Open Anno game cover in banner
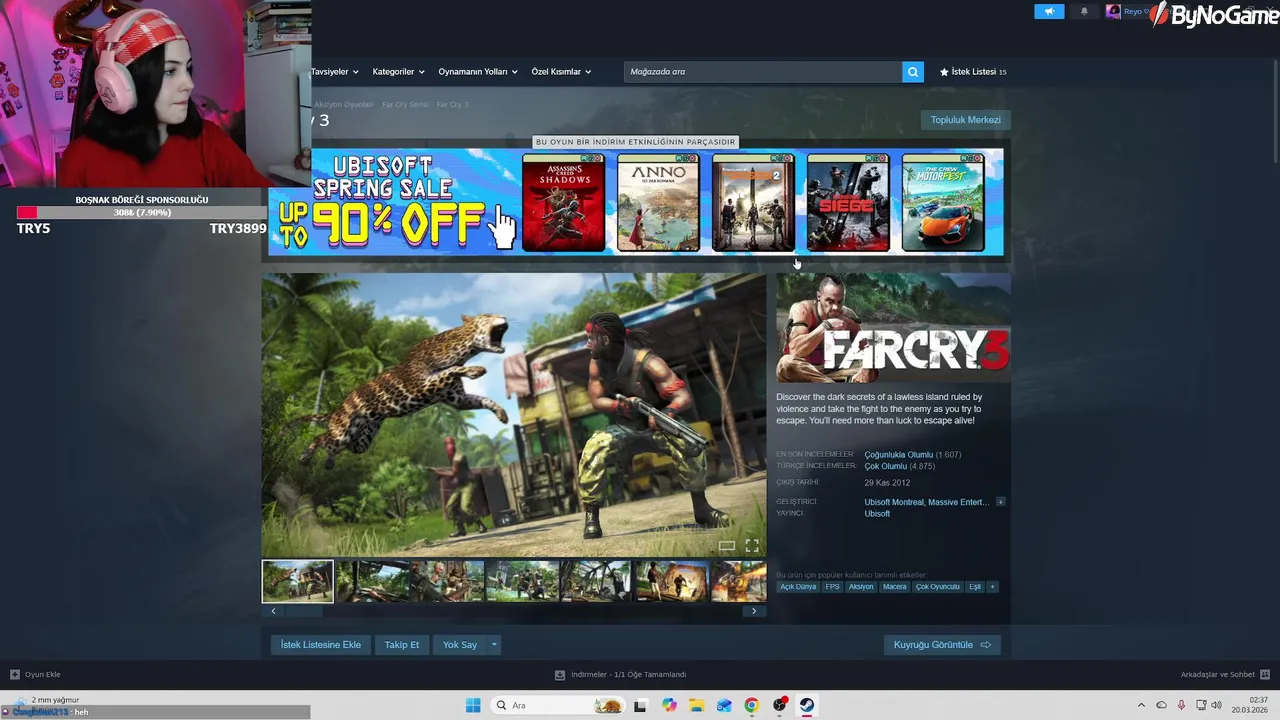Screen dimensions: 1280x720 point(658,202)
